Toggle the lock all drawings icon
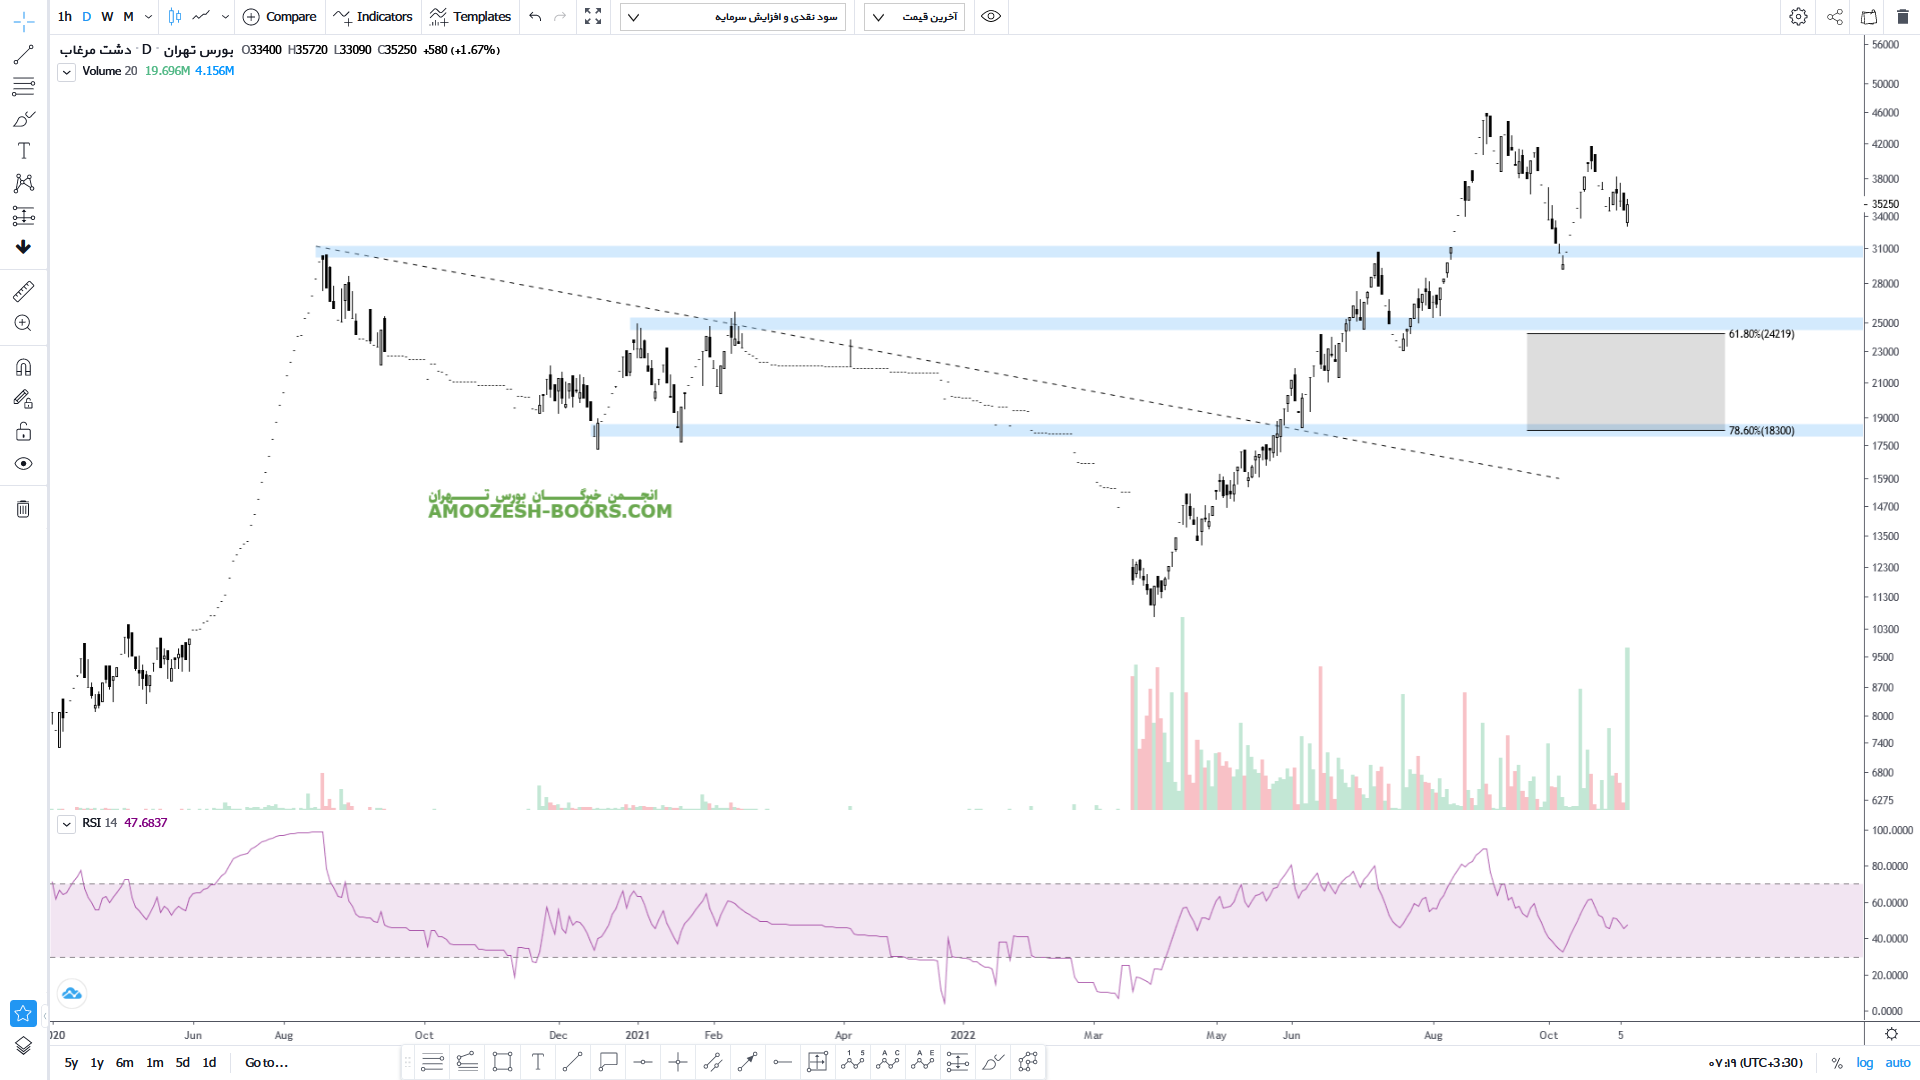Image resolution: width=1920 pixels, height=1080 pixels. [23, 432]
